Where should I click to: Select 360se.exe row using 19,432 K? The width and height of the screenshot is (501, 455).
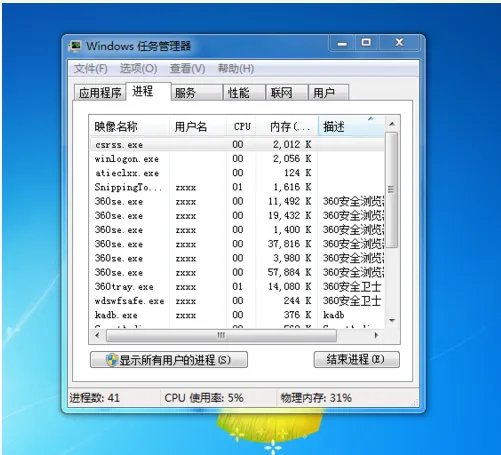pos(237,216)
